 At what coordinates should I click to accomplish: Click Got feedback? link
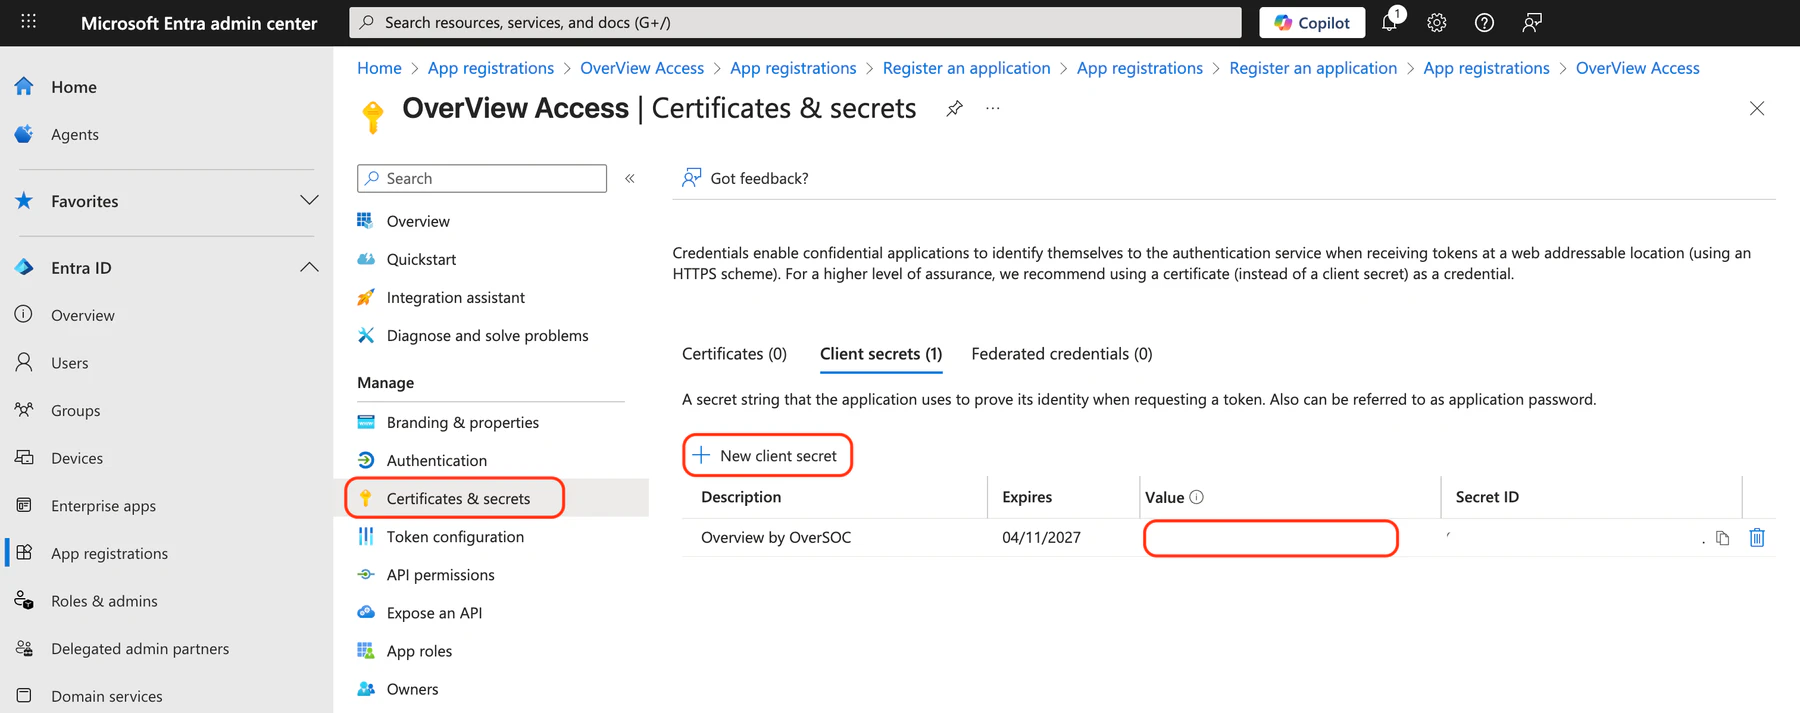pos(745,178)
